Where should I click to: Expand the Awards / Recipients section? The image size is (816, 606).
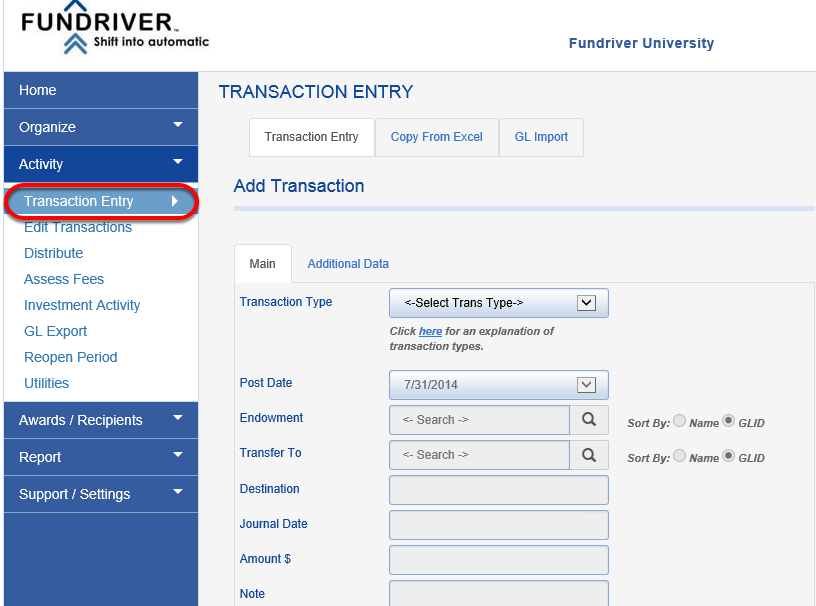tap(101, 420)
